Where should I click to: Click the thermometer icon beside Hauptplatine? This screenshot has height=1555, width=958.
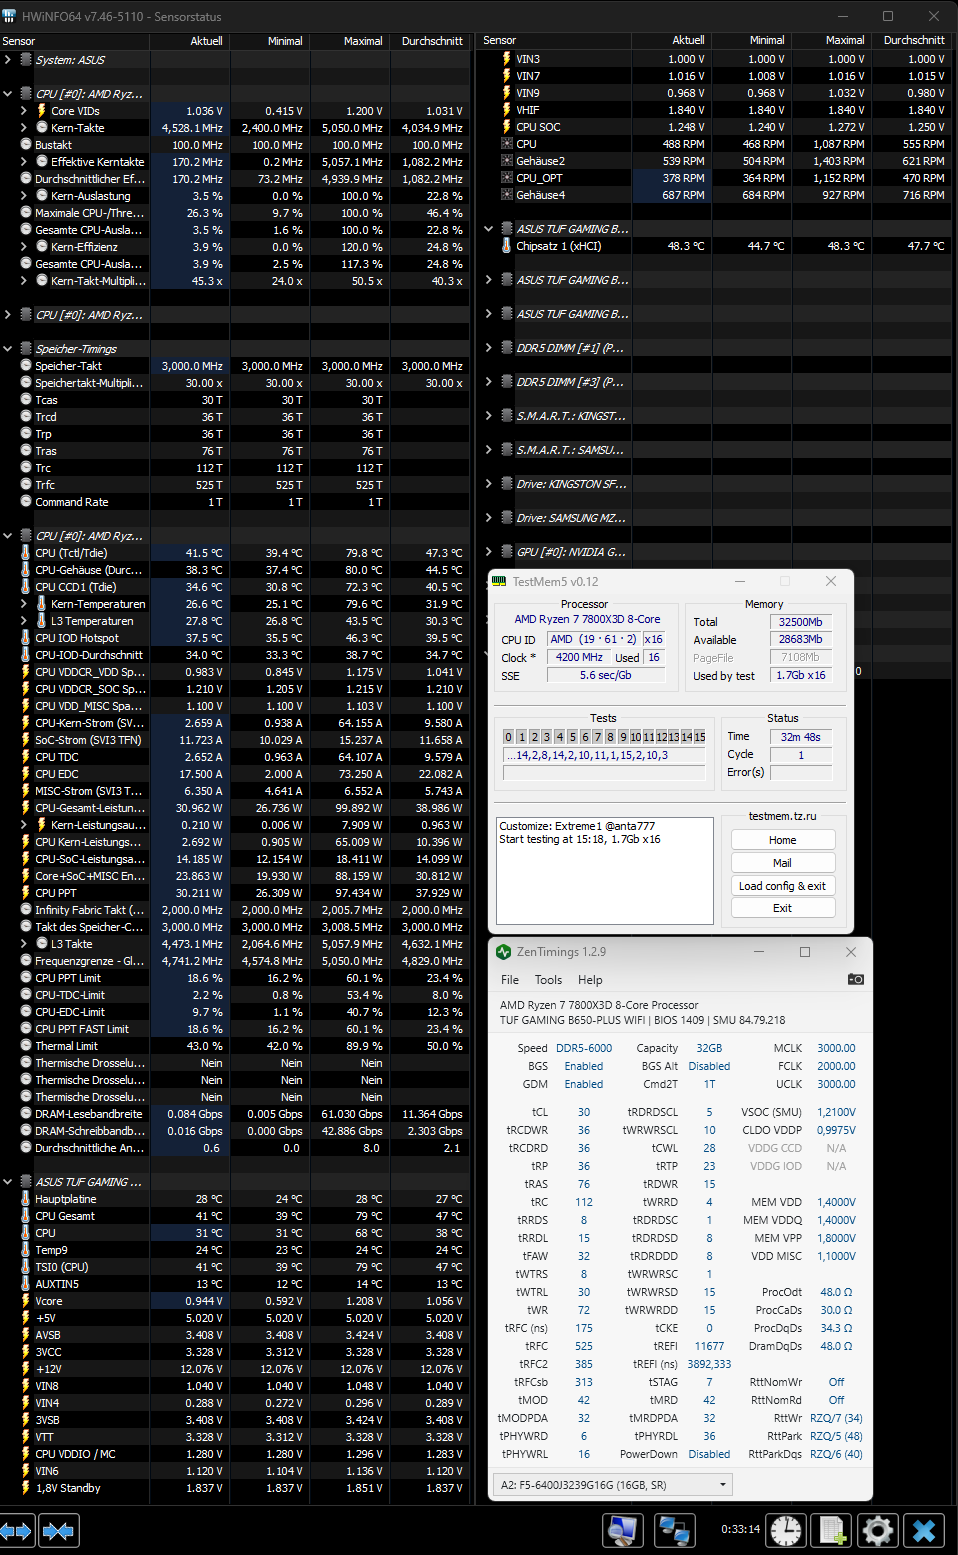[x=26, y=1199]
